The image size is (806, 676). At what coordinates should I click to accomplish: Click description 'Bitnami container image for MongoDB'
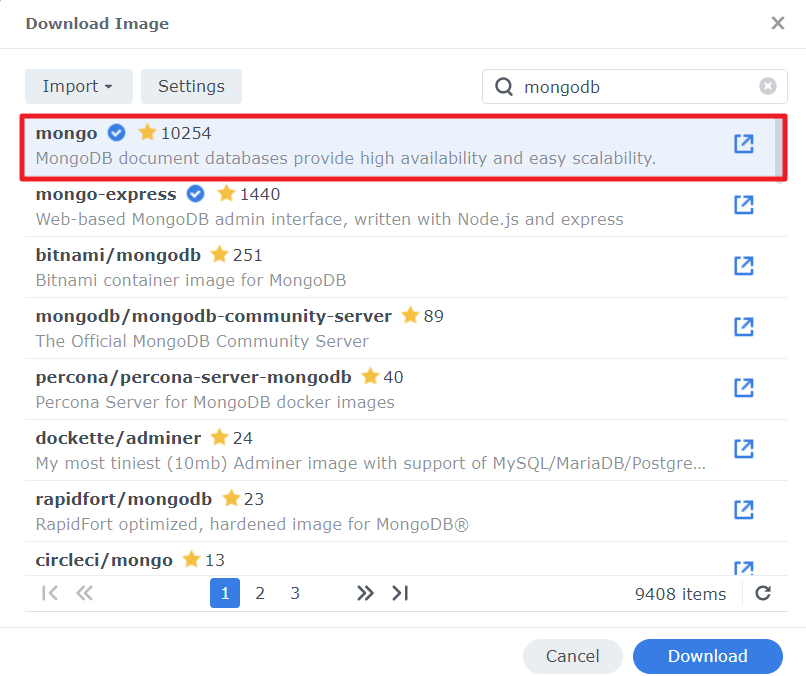tap(191, 280)
